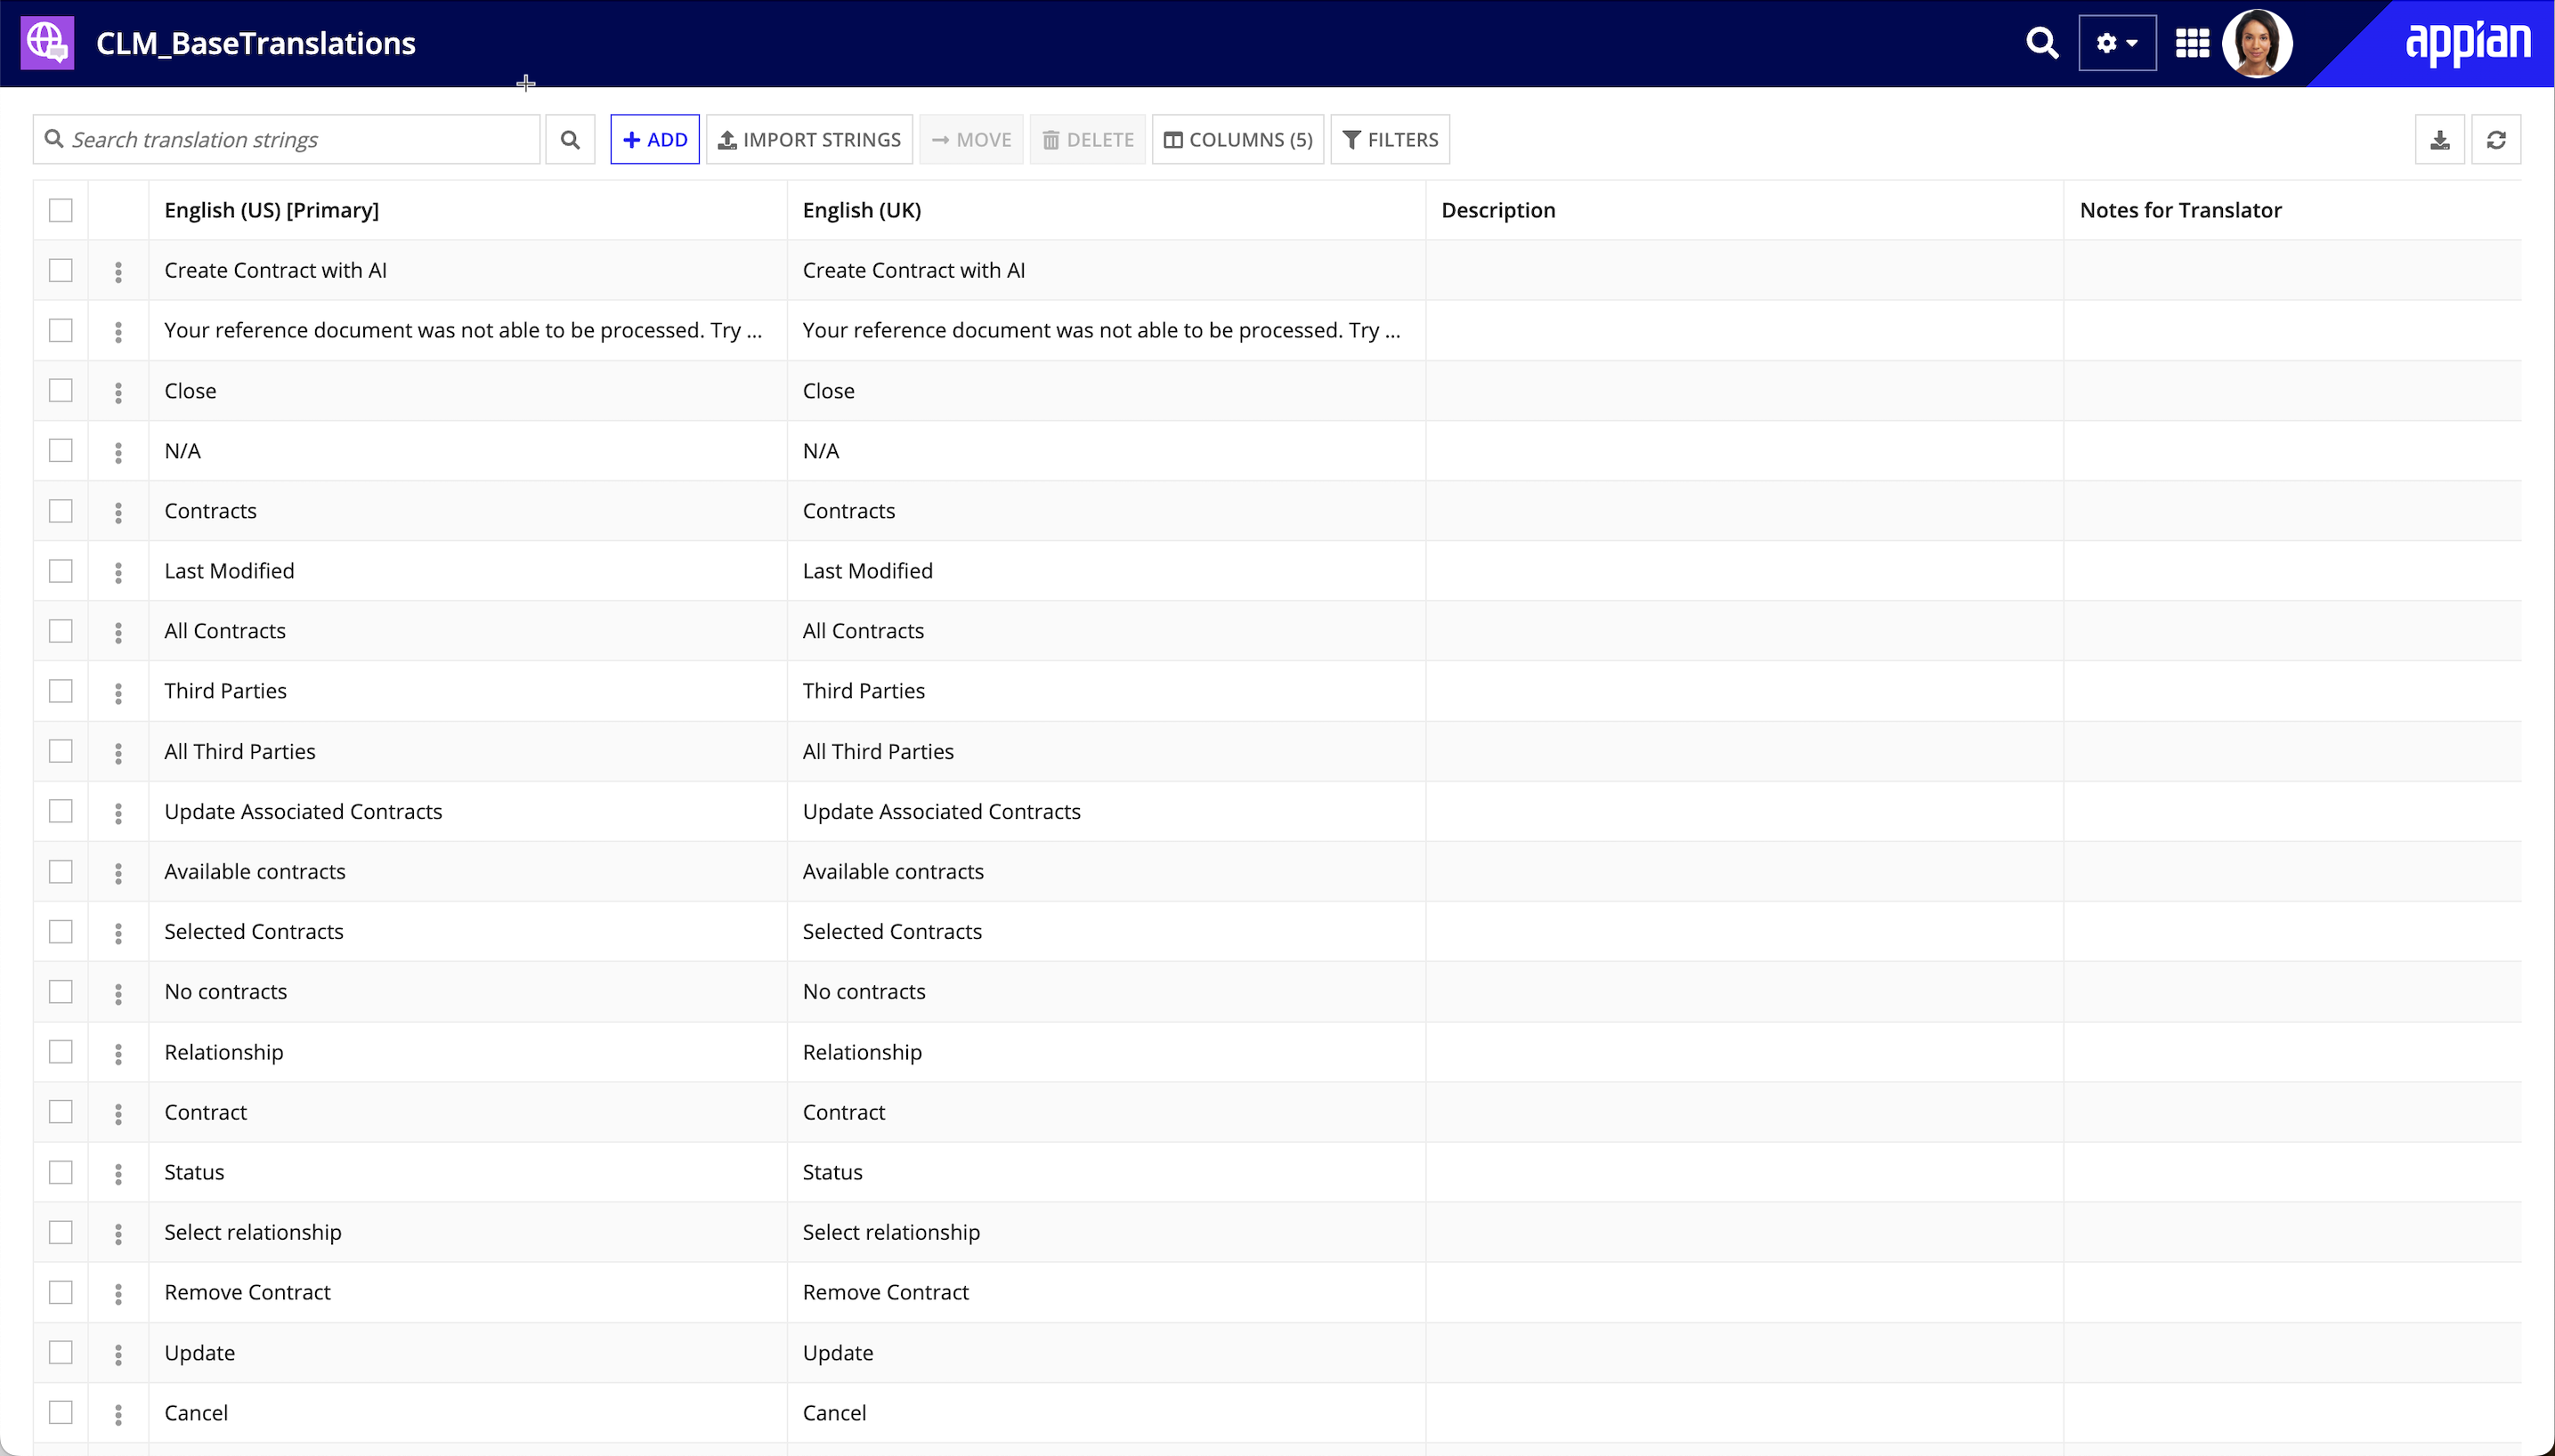Click the user profile avatar
Viewport: 2555px width, 1456px height.
pyautogui.click(x=2257, y=43)
